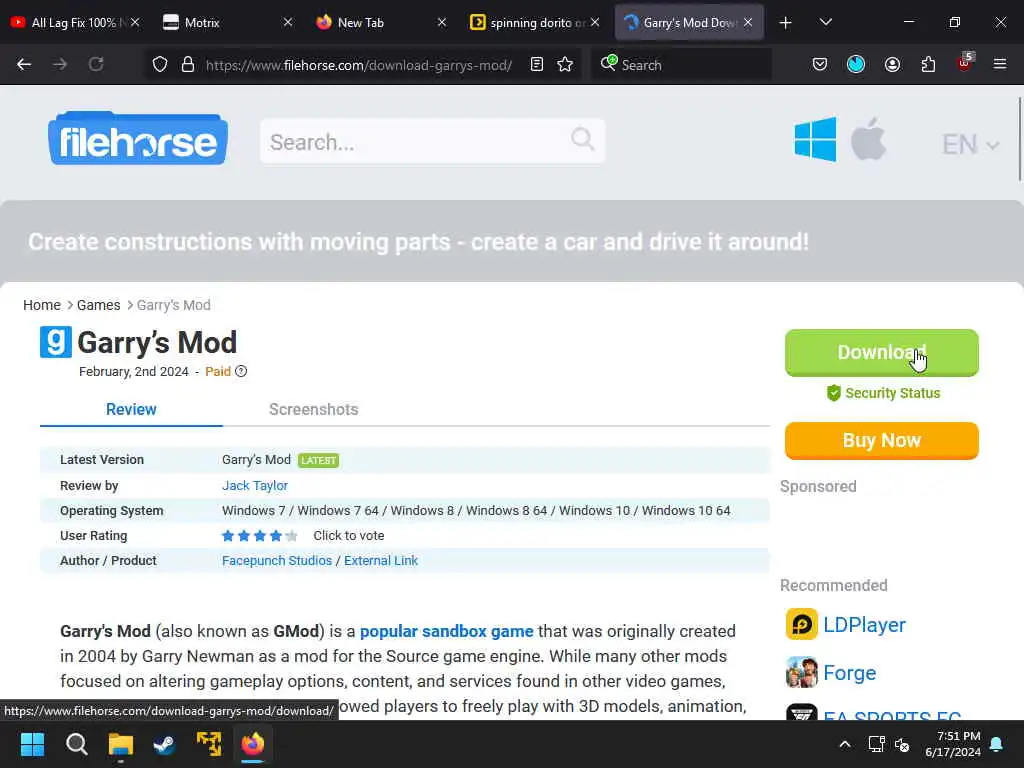1024x768 pixels.
Task: Open Windows Start menu
Action: [32, 744]
